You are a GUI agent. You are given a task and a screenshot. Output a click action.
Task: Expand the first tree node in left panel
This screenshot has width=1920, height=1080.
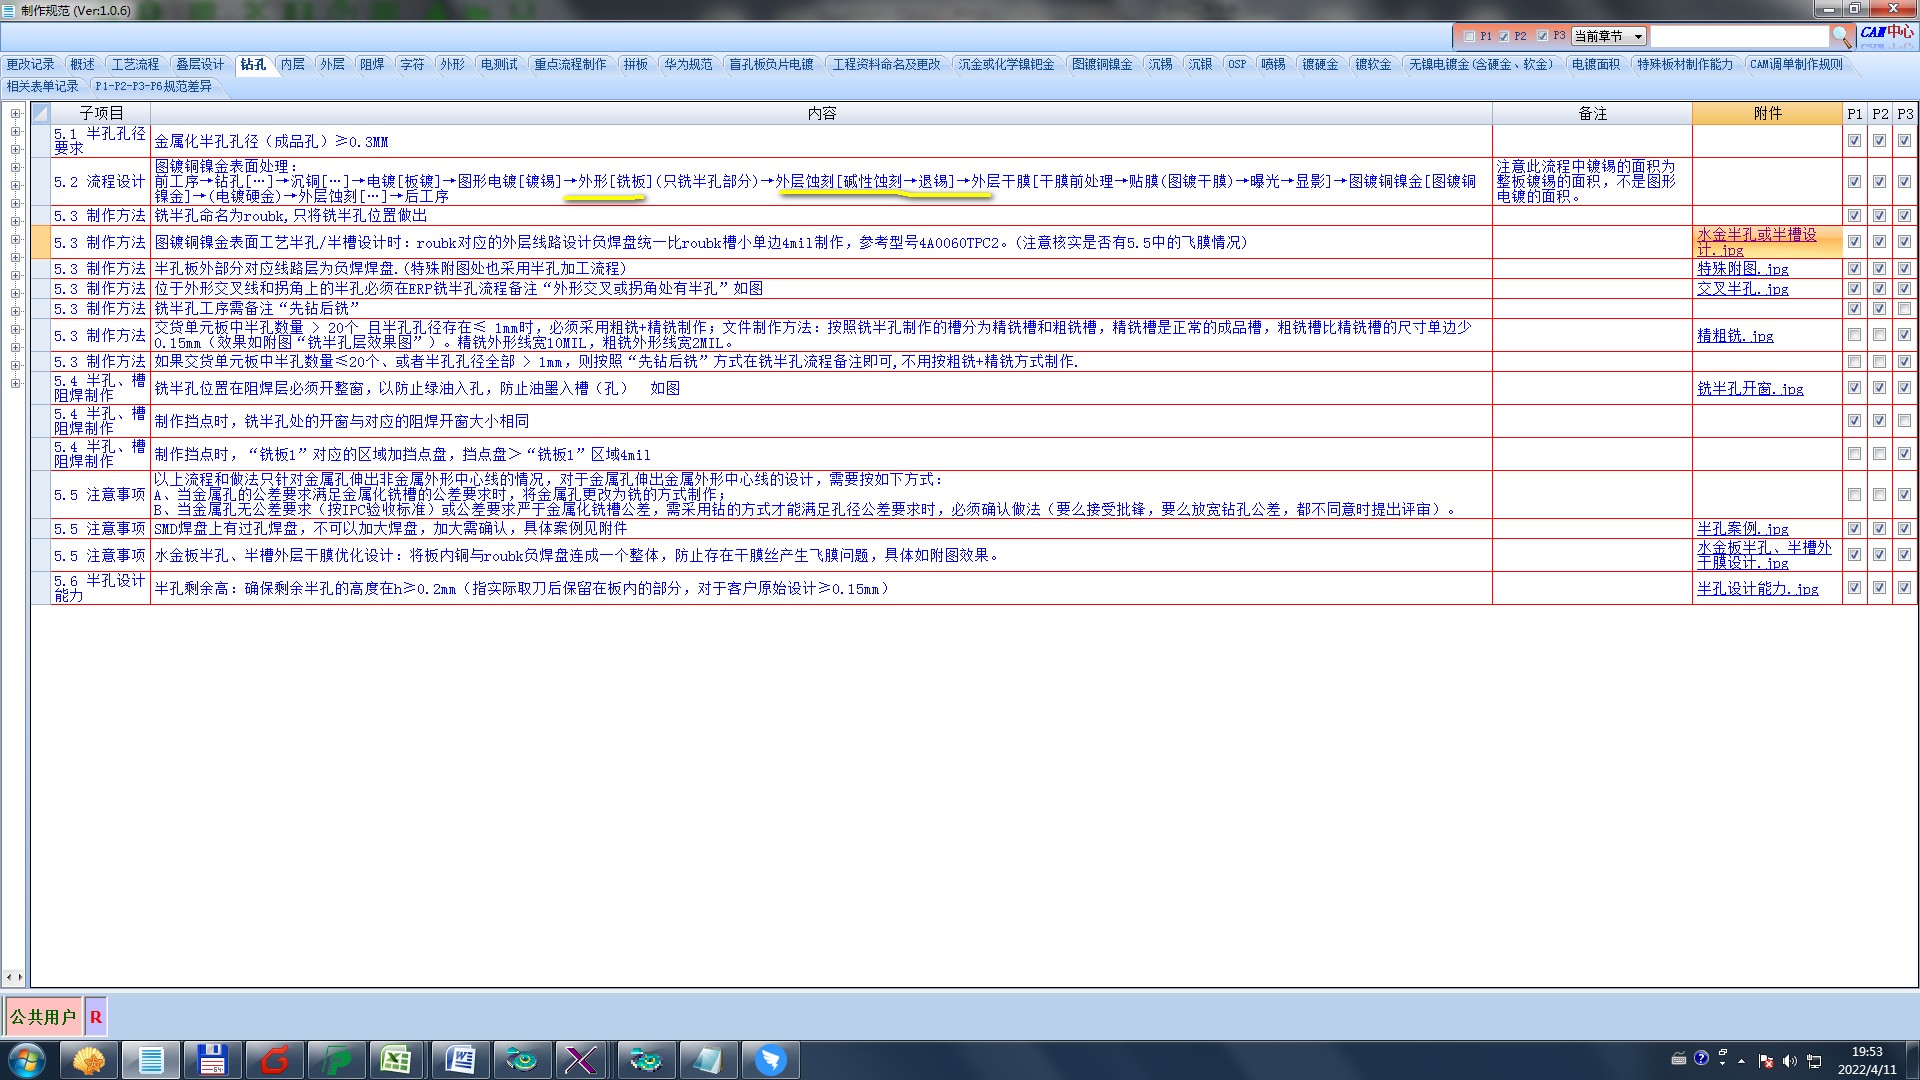[16, 114]
